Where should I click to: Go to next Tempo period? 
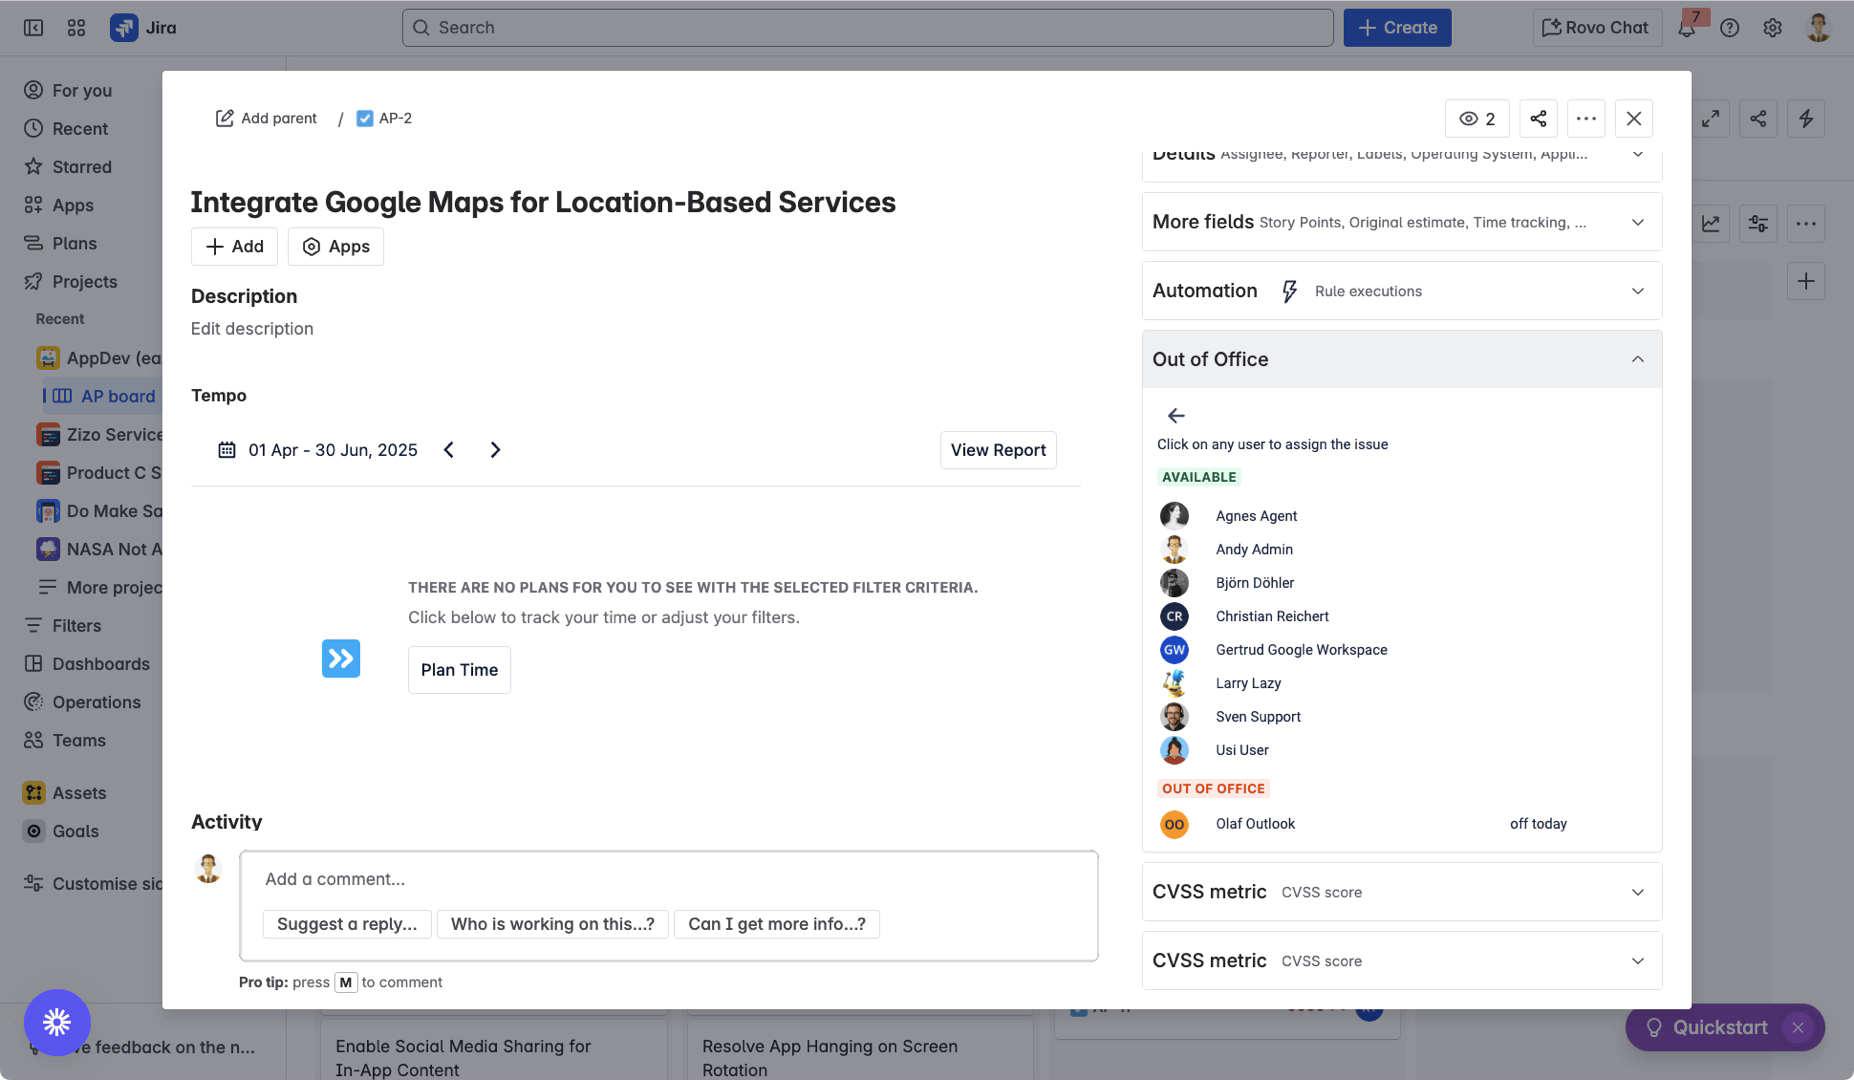pos(495,450)
